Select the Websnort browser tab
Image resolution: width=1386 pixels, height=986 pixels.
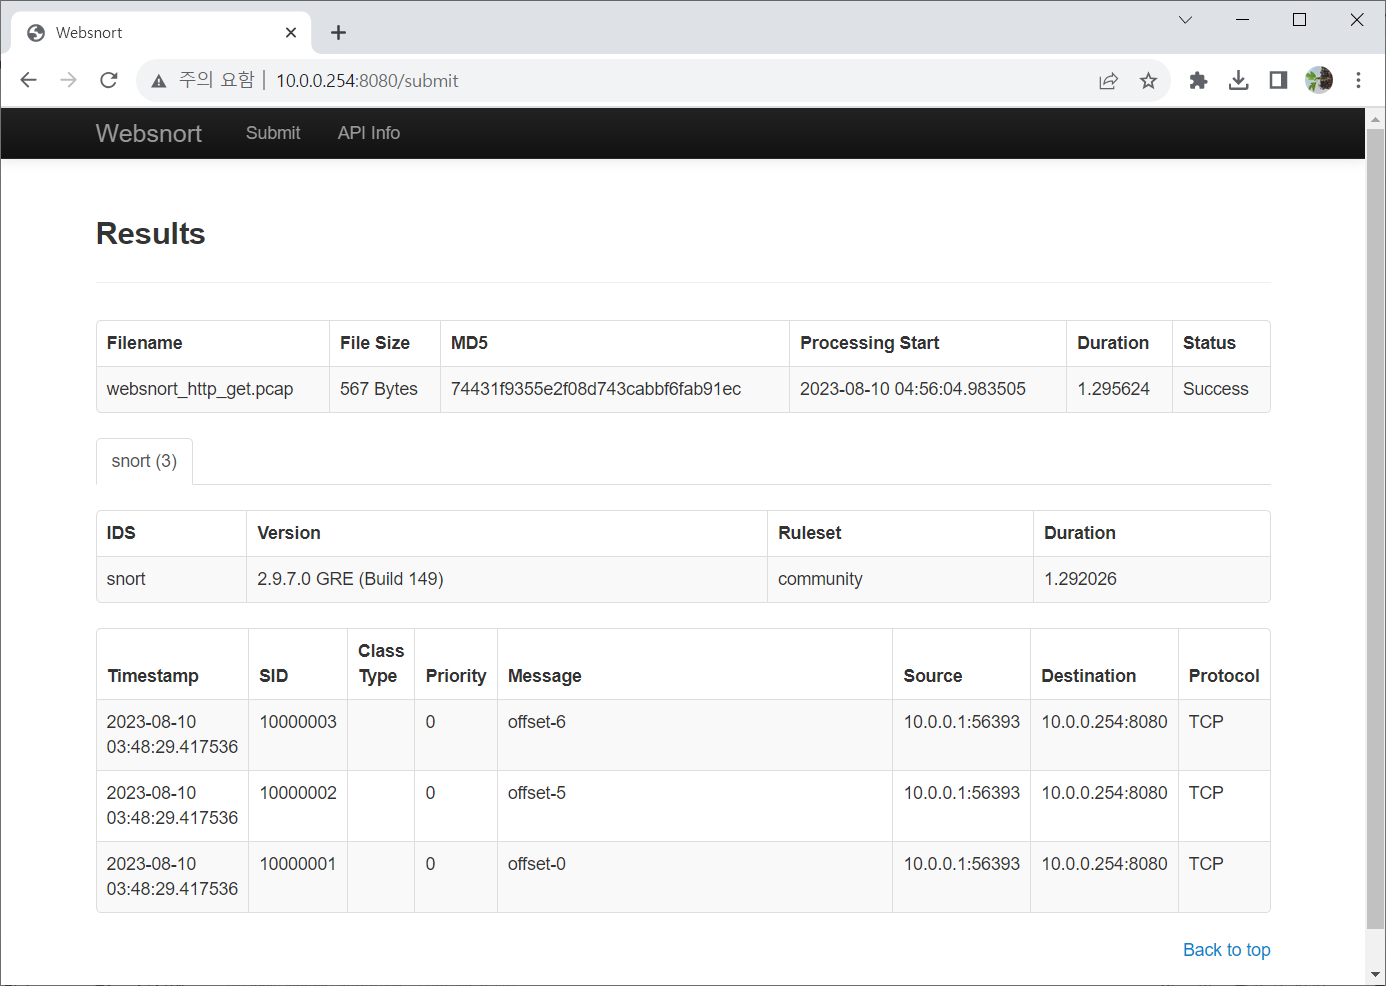[160, 33]
